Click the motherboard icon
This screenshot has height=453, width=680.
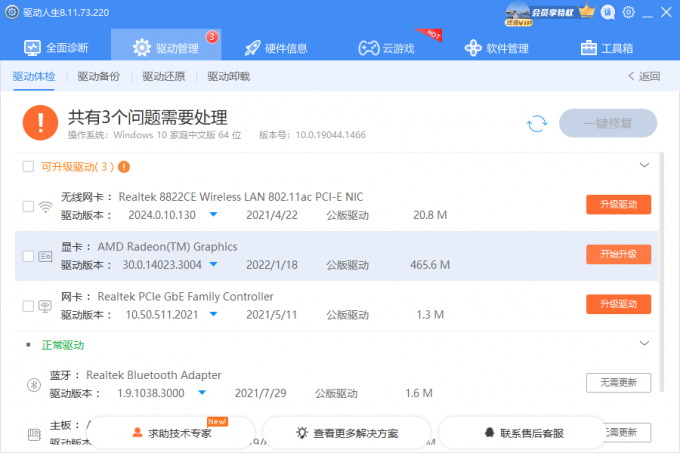(34, 434)
